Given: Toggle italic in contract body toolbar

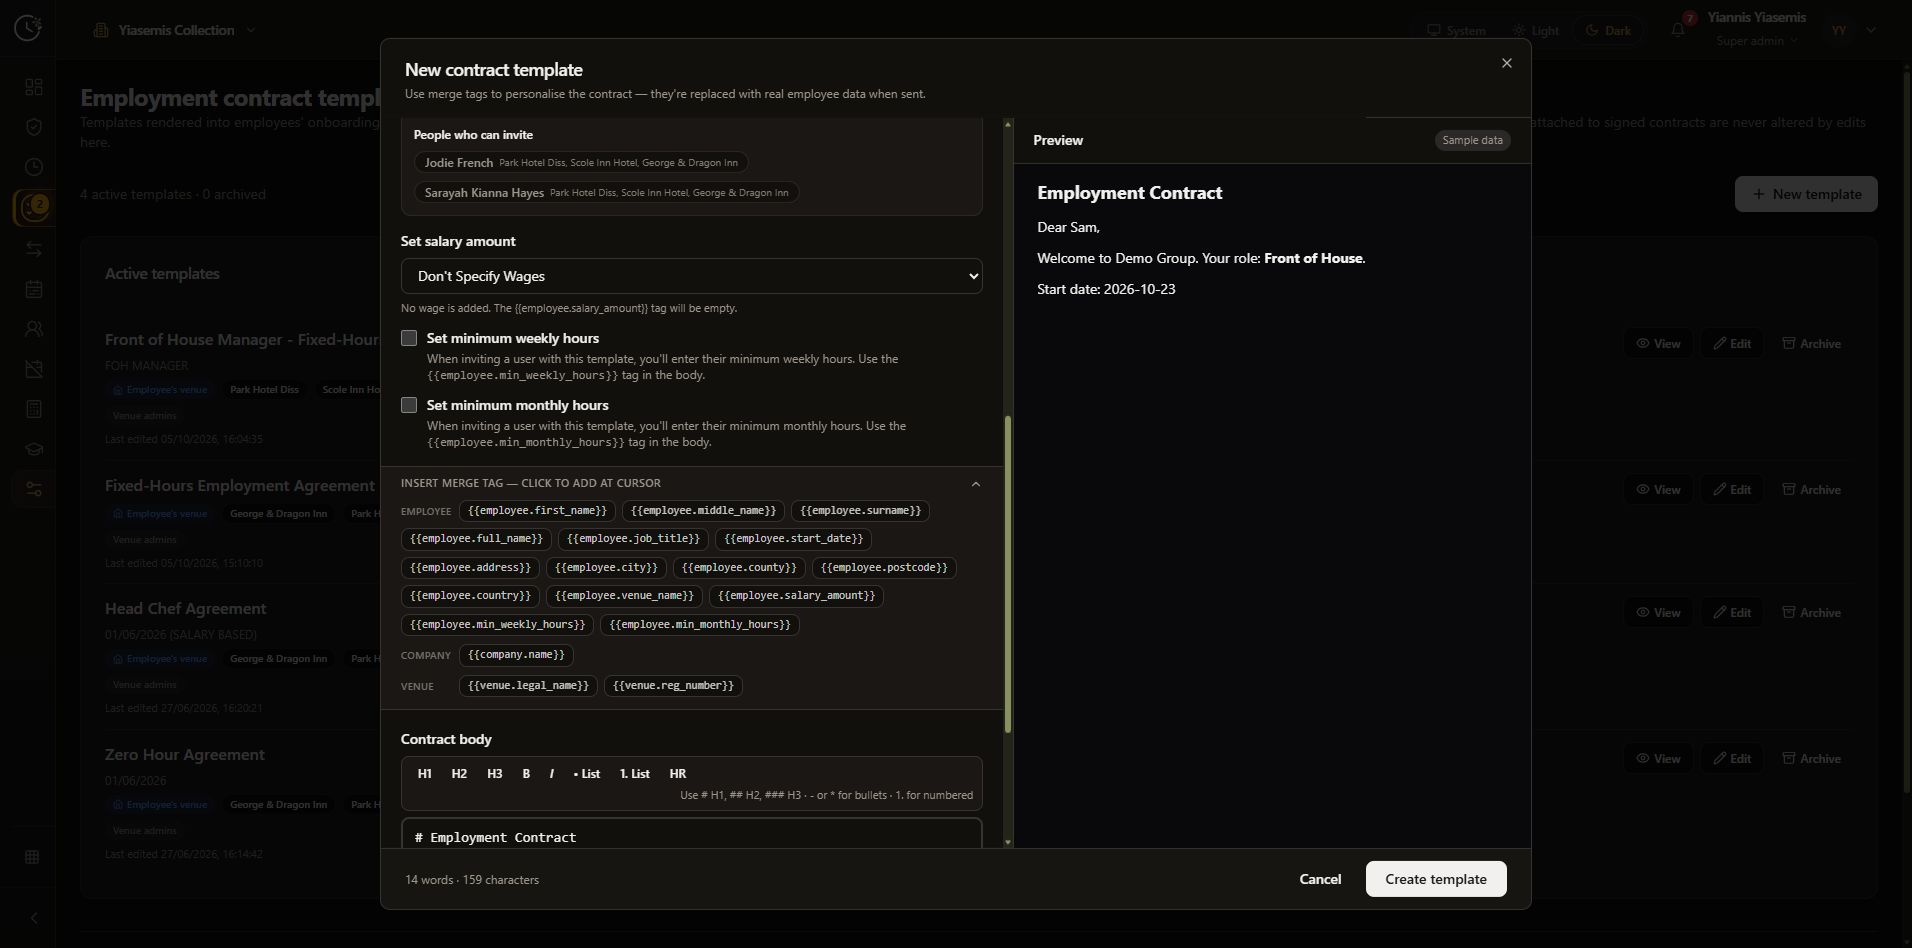Looking at the screenshot, I should click(x=551, y=774).
